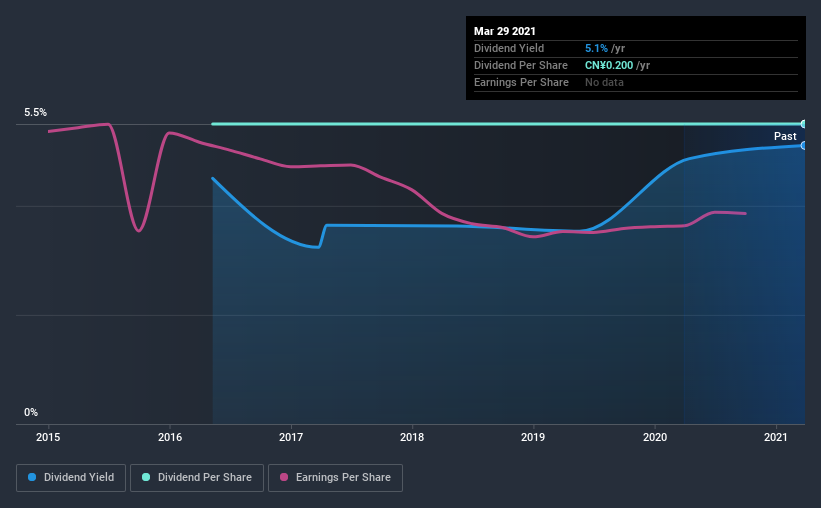Select the 2017 x-axis label
This screenshot has width=821, height=508.
[x=291, y=437]
